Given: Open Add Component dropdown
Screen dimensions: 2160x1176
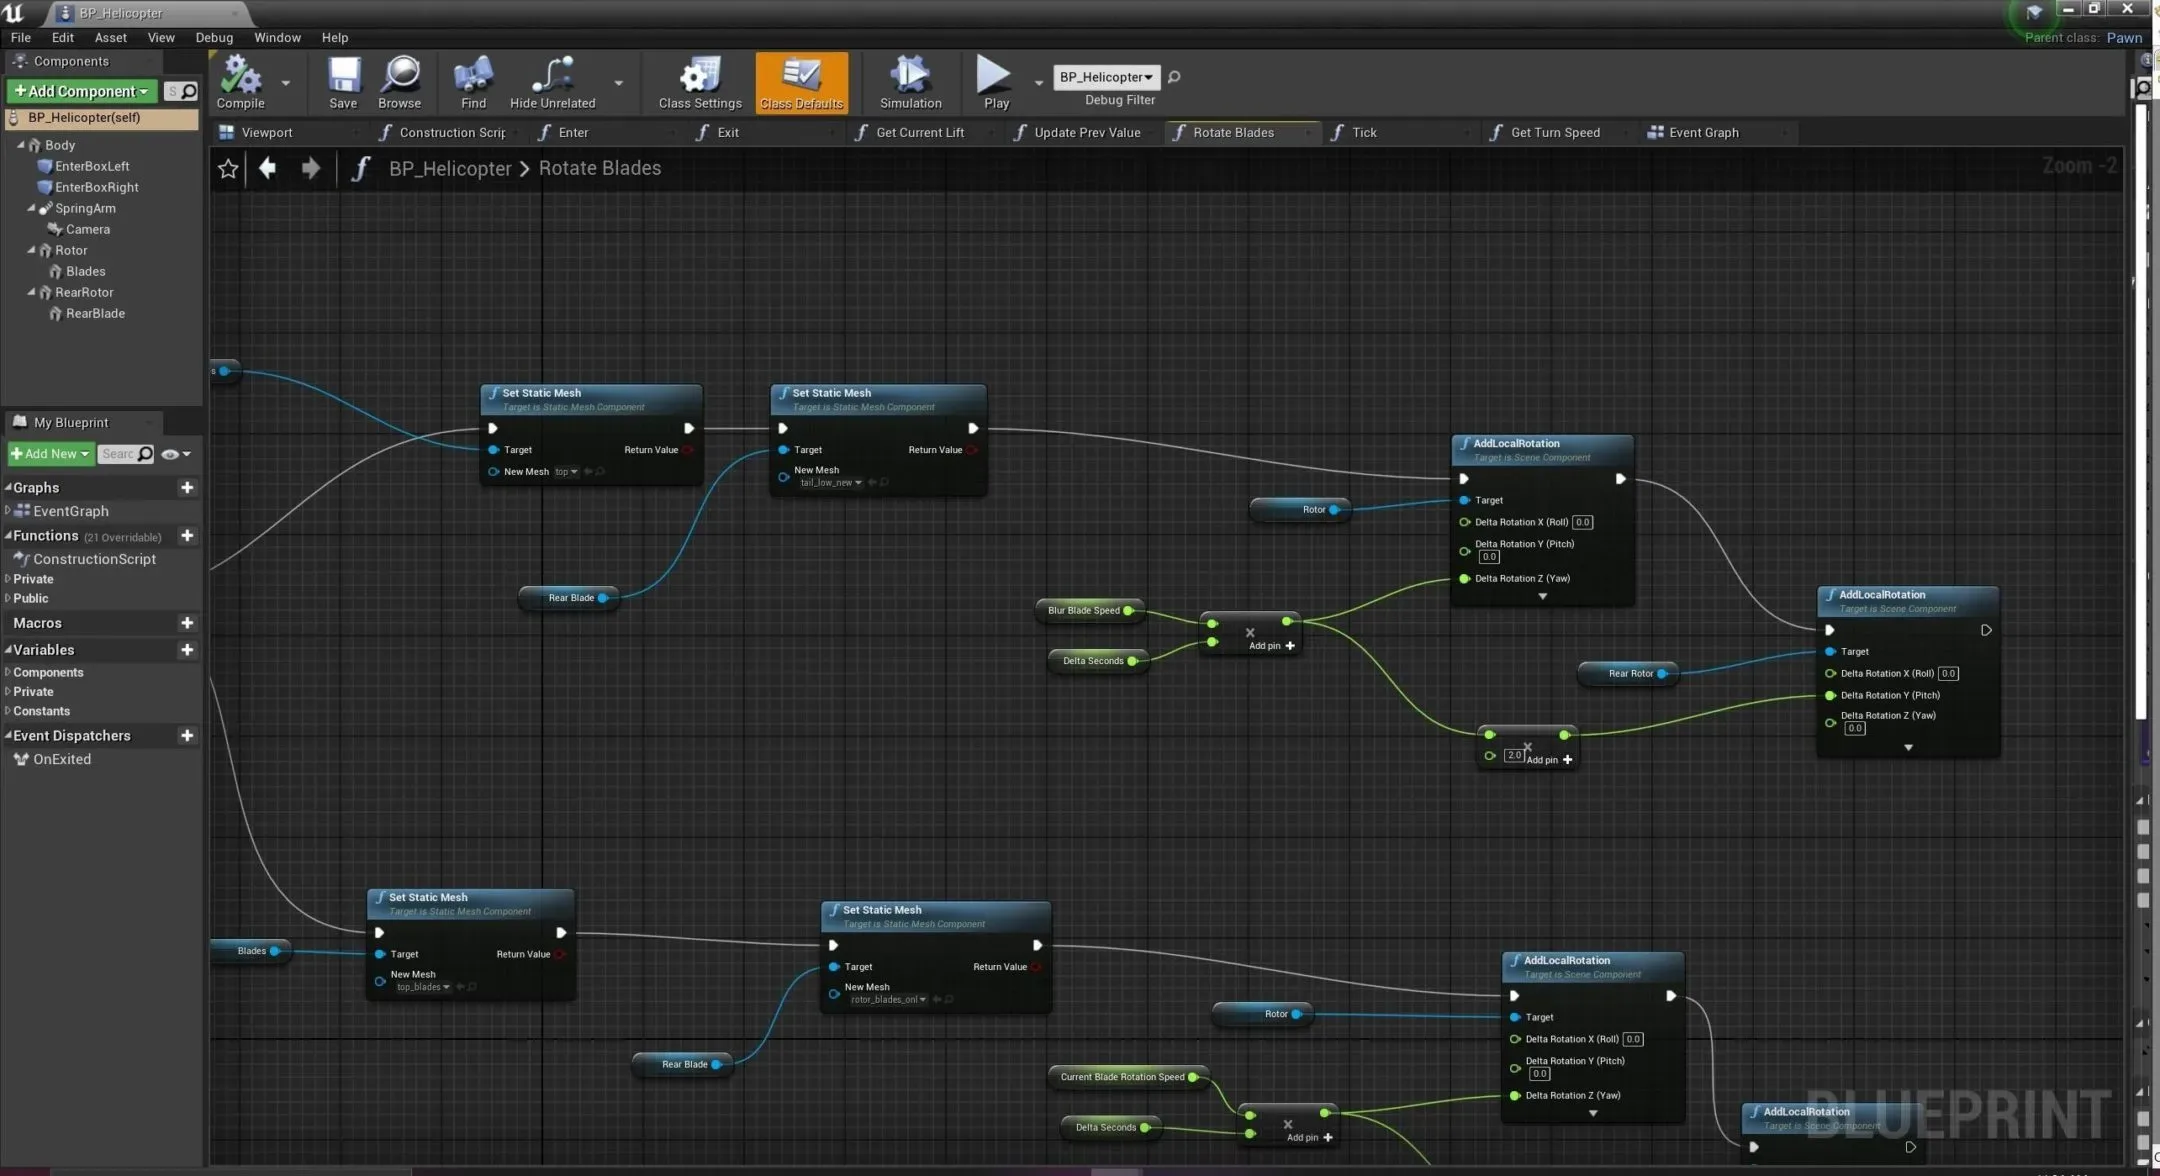Looking at the screenshot, I should click(x=82, y=91).
